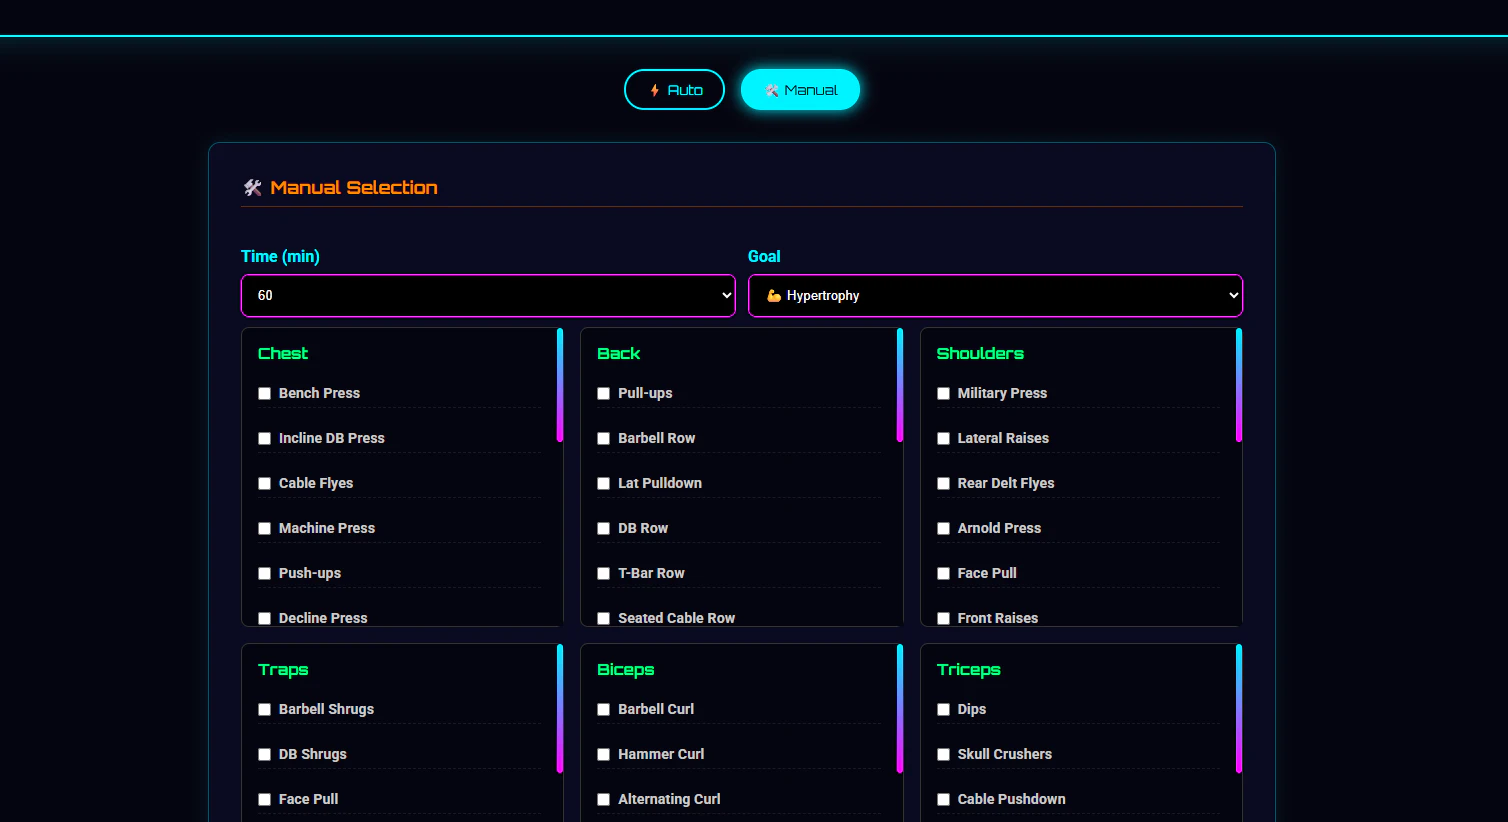Click the Biceps panel scrollbar thumb
The height and width of the screenshot is (822, 1508).
900,709
